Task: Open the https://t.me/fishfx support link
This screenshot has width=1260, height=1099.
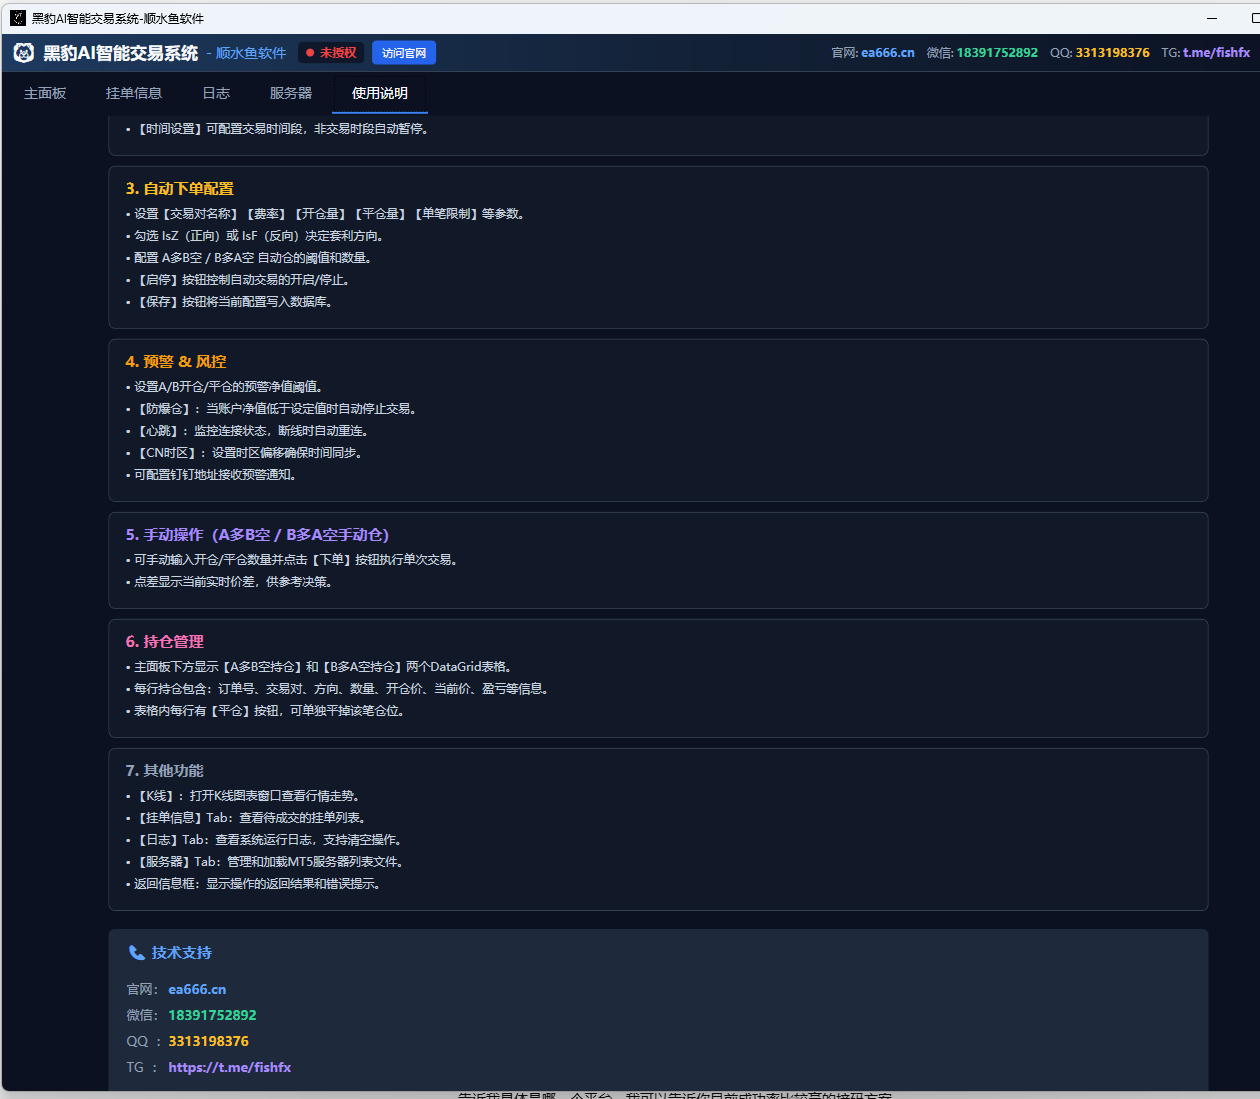Action: pyautogui.click(x=230, y=1067)
